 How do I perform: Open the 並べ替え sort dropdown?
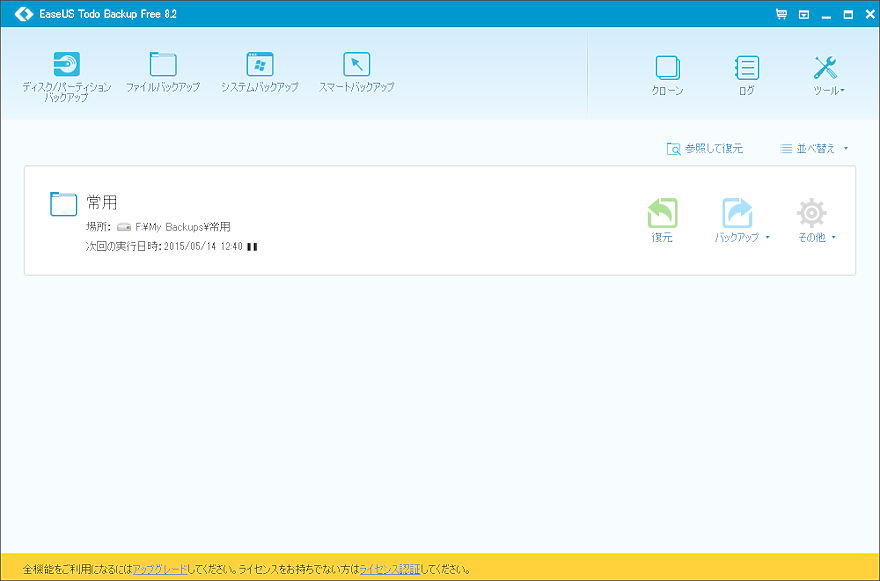point(814,149)
